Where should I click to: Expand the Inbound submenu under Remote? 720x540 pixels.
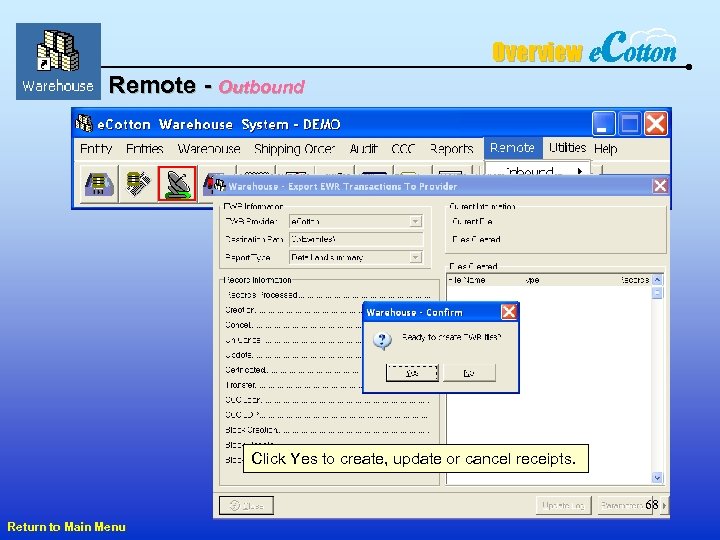(537, 171)
